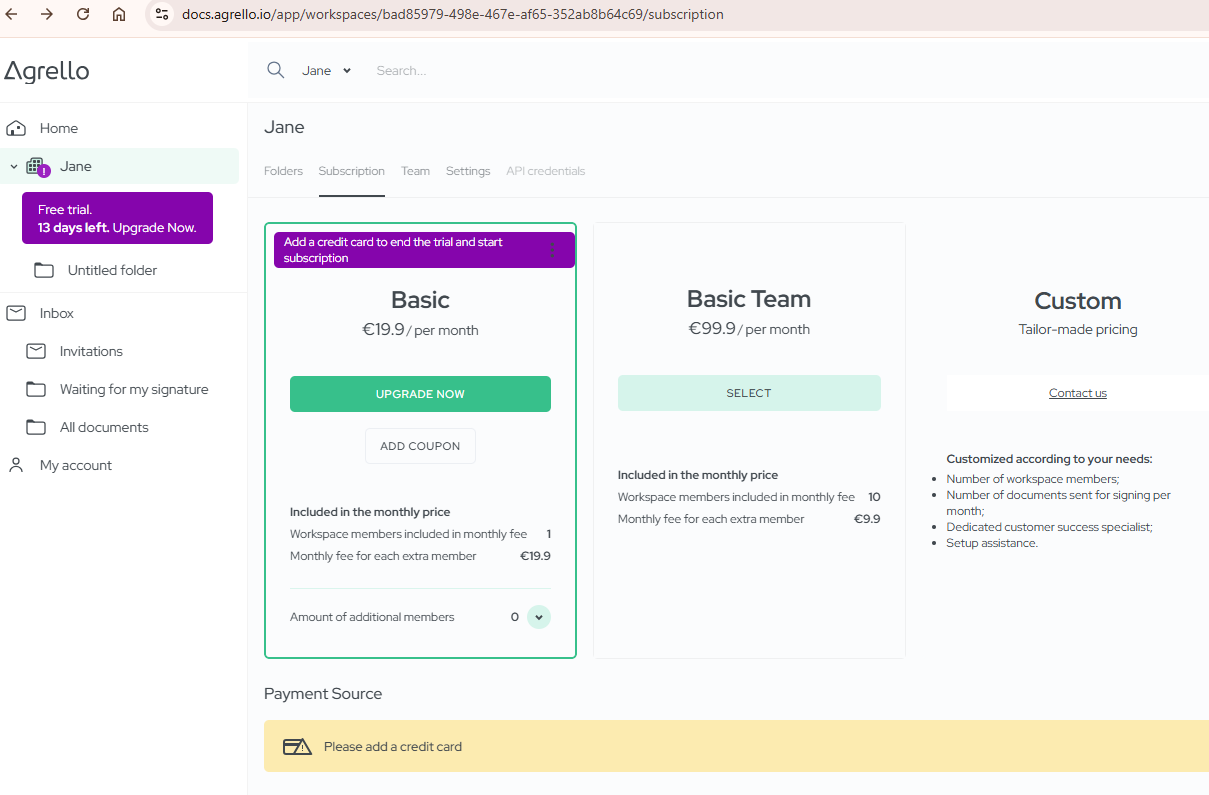Select the URL in the address bar
This screenshot has height=795, width=1209.
452,15
